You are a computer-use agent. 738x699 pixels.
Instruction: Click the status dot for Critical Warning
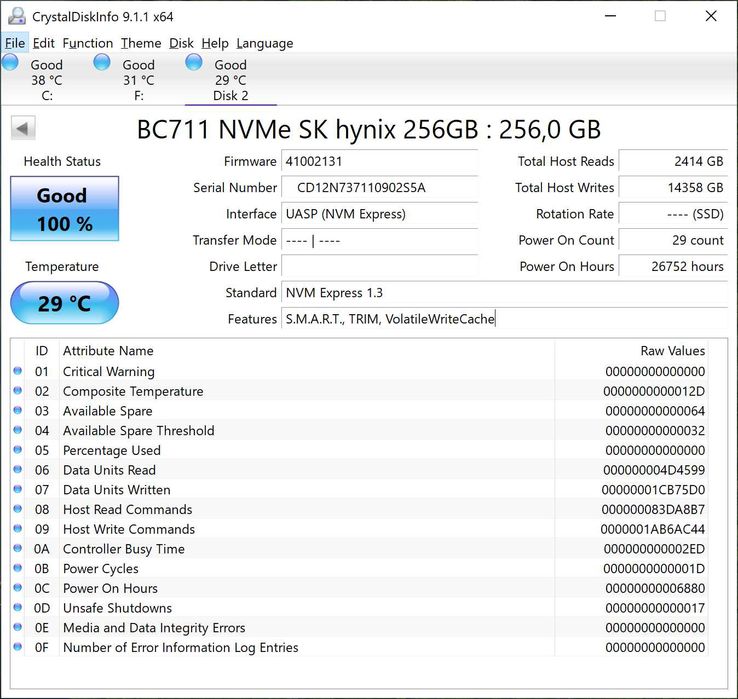pos(18,371)
